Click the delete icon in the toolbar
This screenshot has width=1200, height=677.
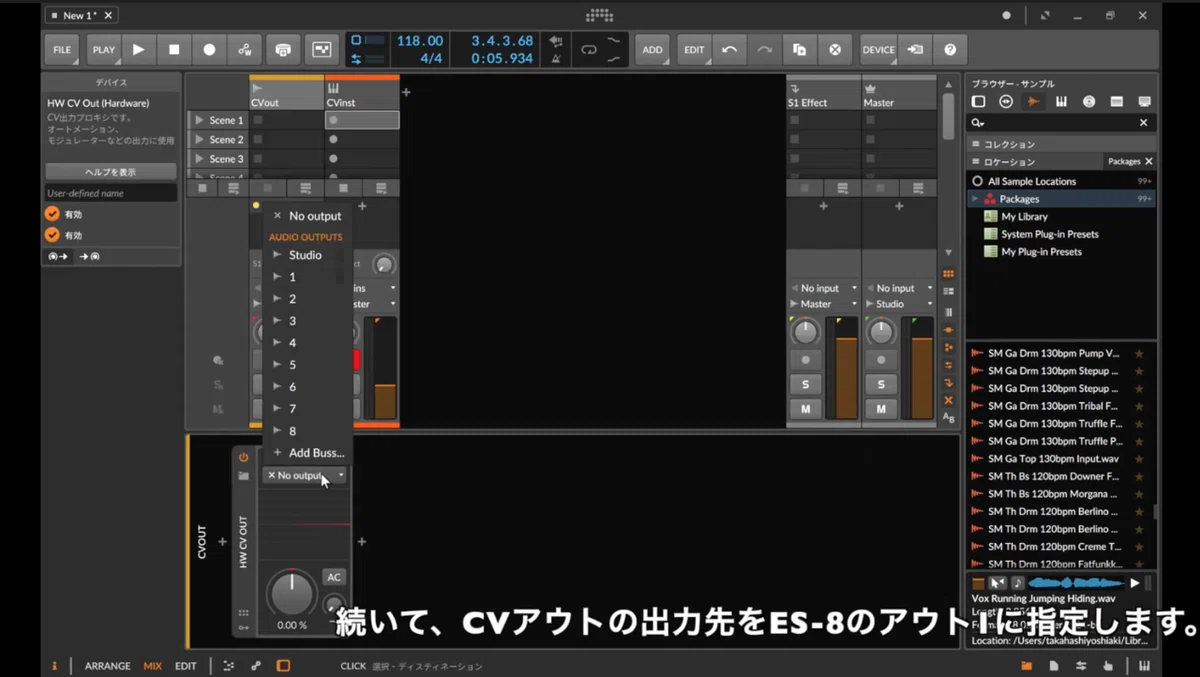point(835,49)
